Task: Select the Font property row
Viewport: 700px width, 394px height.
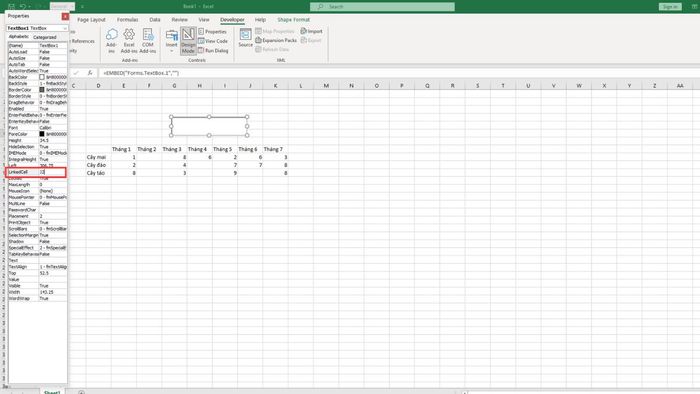Action: coord(38,128)
